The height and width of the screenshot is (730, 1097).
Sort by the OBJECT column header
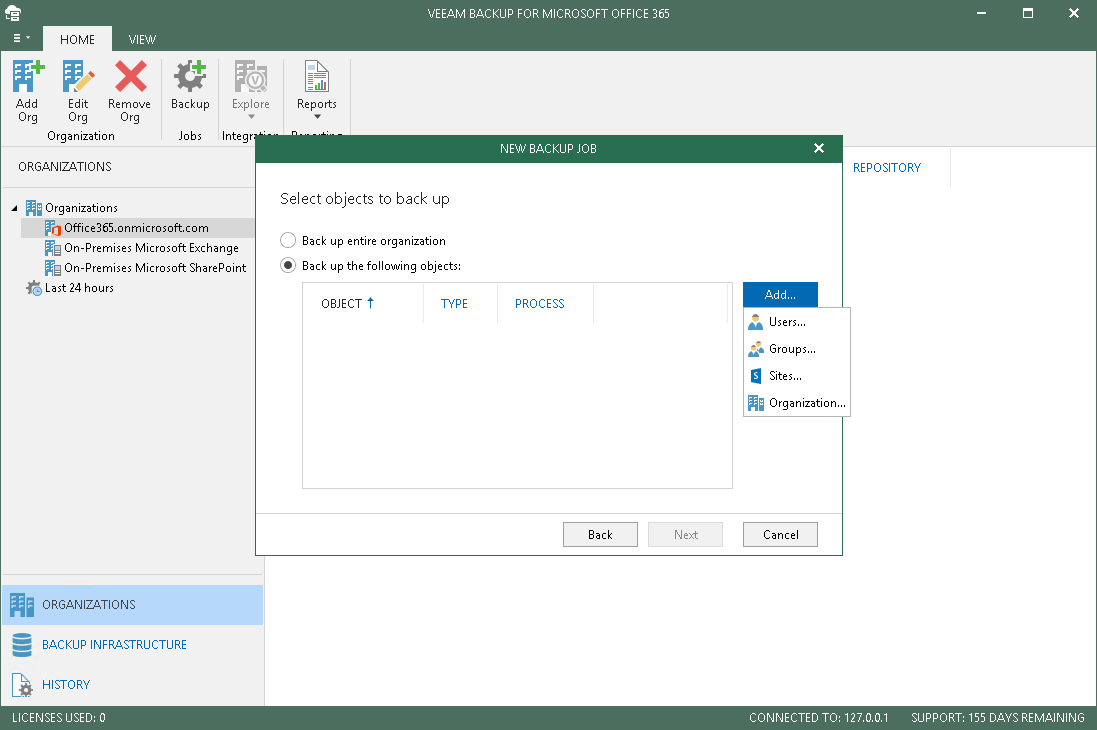pos(347,304)
